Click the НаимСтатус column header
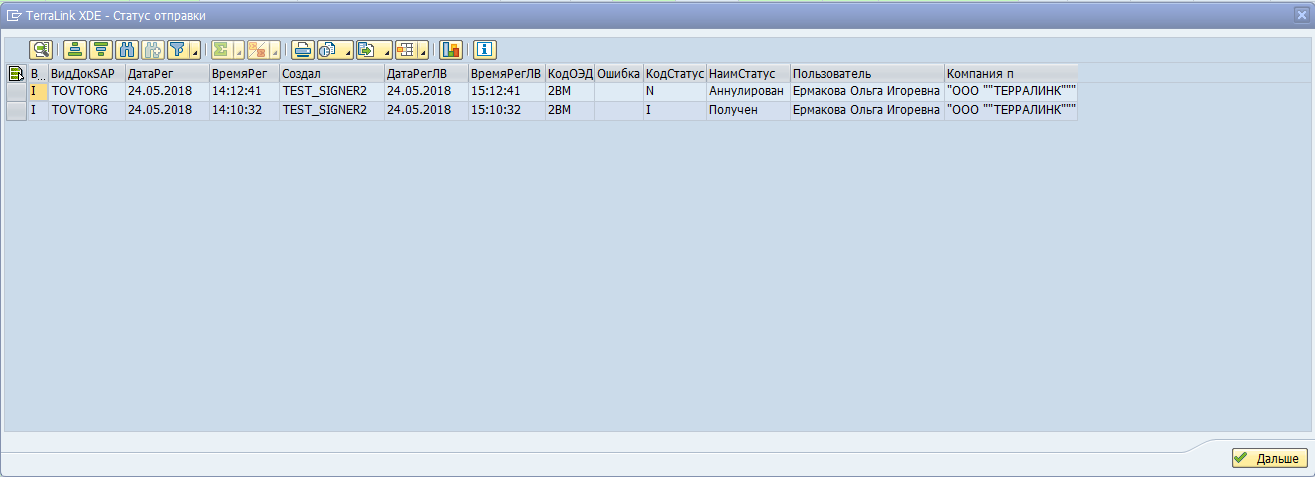1315x477 pixels. [x=748, y=73]
